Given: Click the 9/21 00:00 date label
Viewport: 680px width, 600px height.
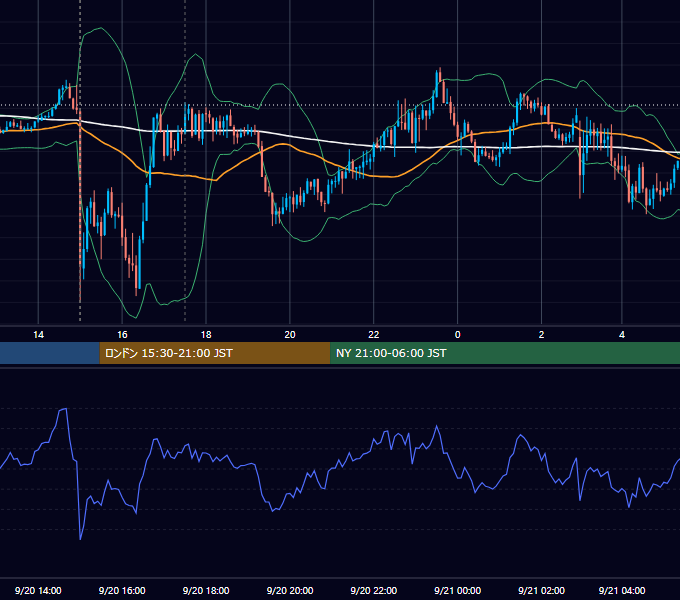Looking at the screenshot, I should [x=458, y=590].
